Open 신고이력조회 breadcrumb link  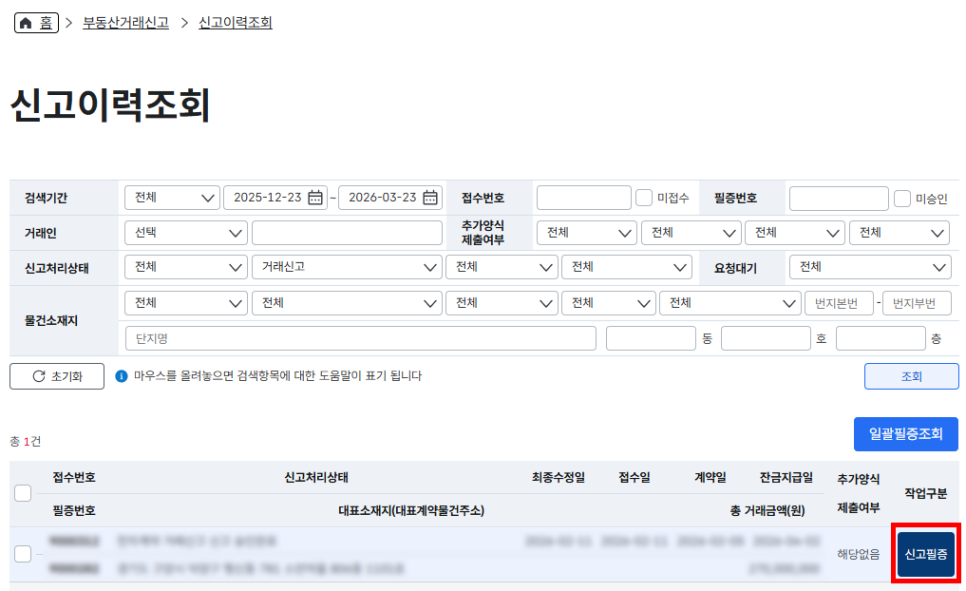click(x=235, y=22)
